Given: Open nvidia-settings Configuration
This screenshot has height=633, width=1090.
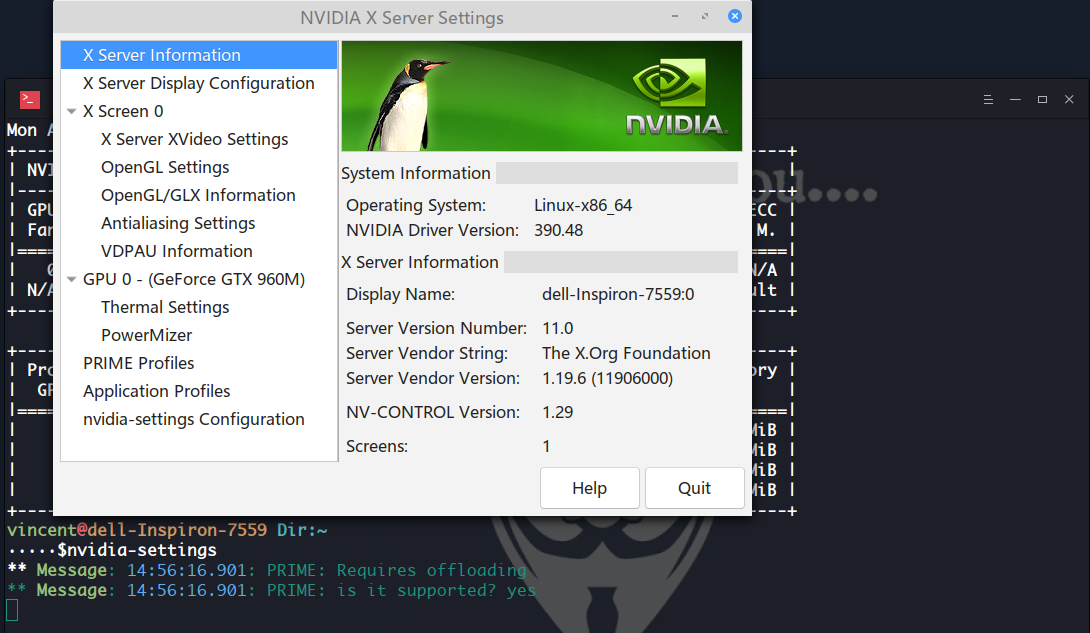Looking at the screenshot, I should (193, 419).
